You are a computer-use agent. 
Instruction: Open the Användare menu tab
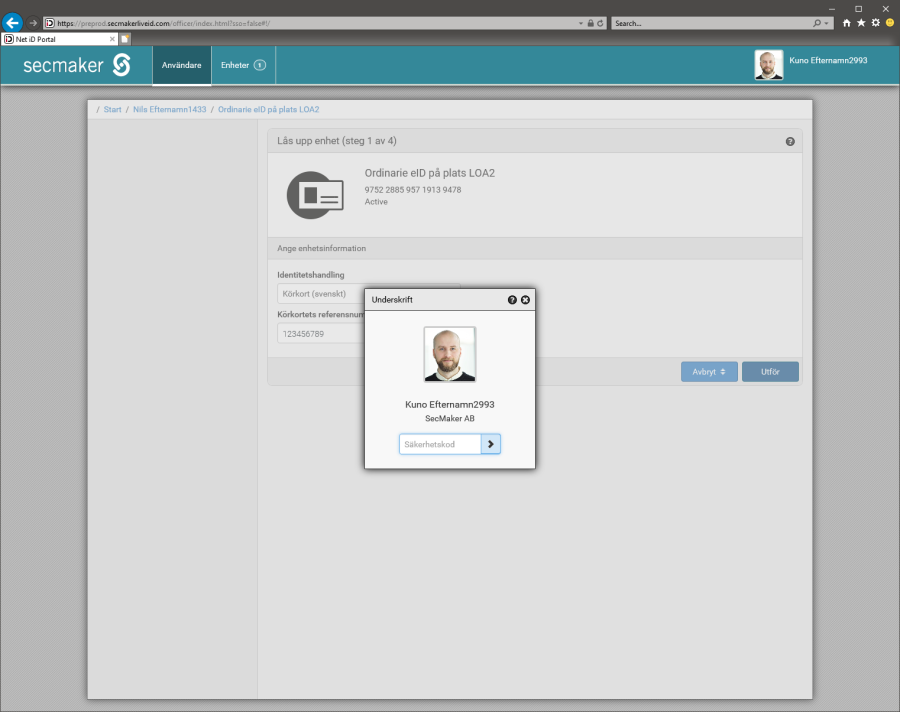181,65
